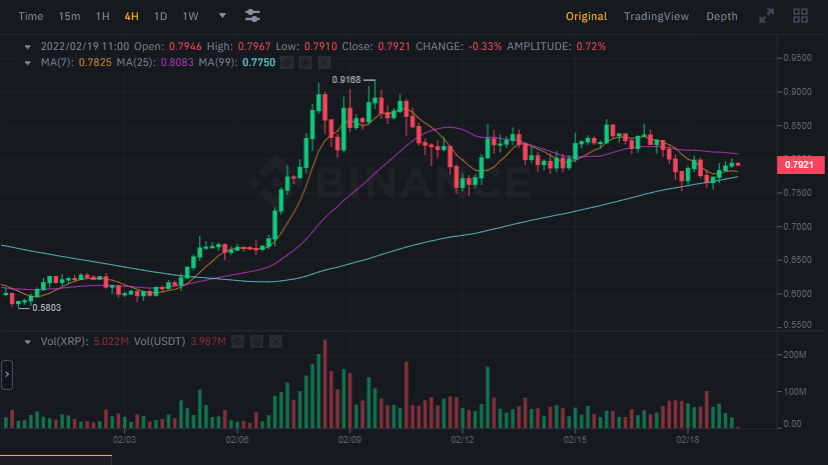Hide the MA indicator lines

click(x=287, y=63)
